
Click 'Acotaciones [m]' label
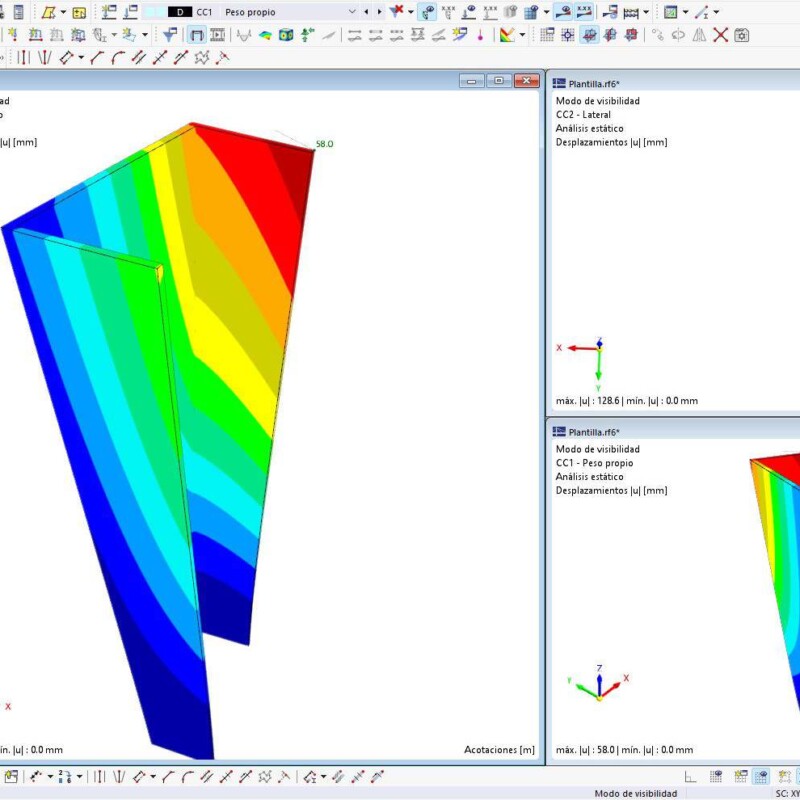(499, 749)
